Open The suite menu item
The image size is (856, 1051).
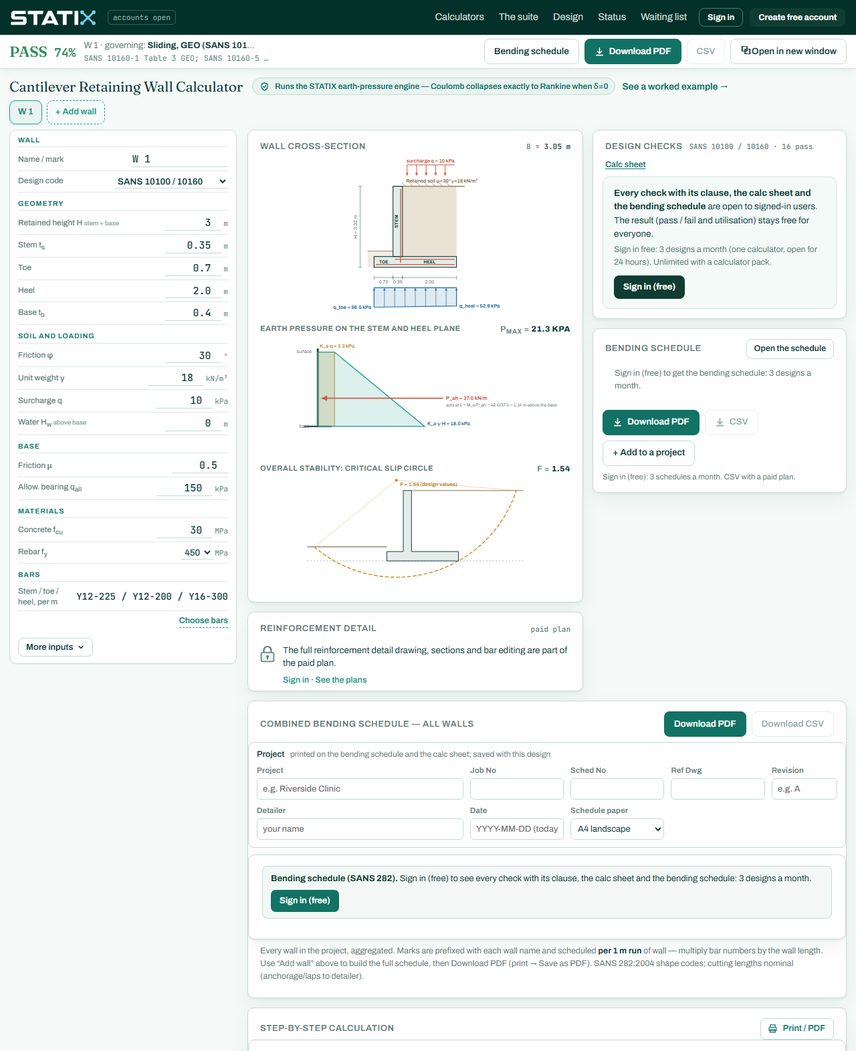coord(518,17)
